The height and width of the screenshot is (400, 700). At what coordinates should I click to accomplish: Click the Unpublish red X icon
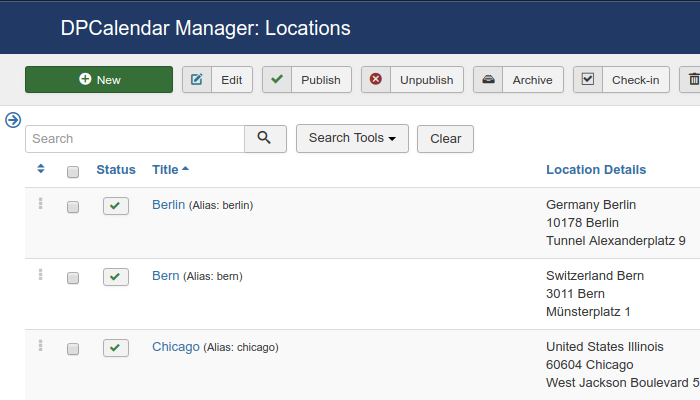tap(376, 79)
